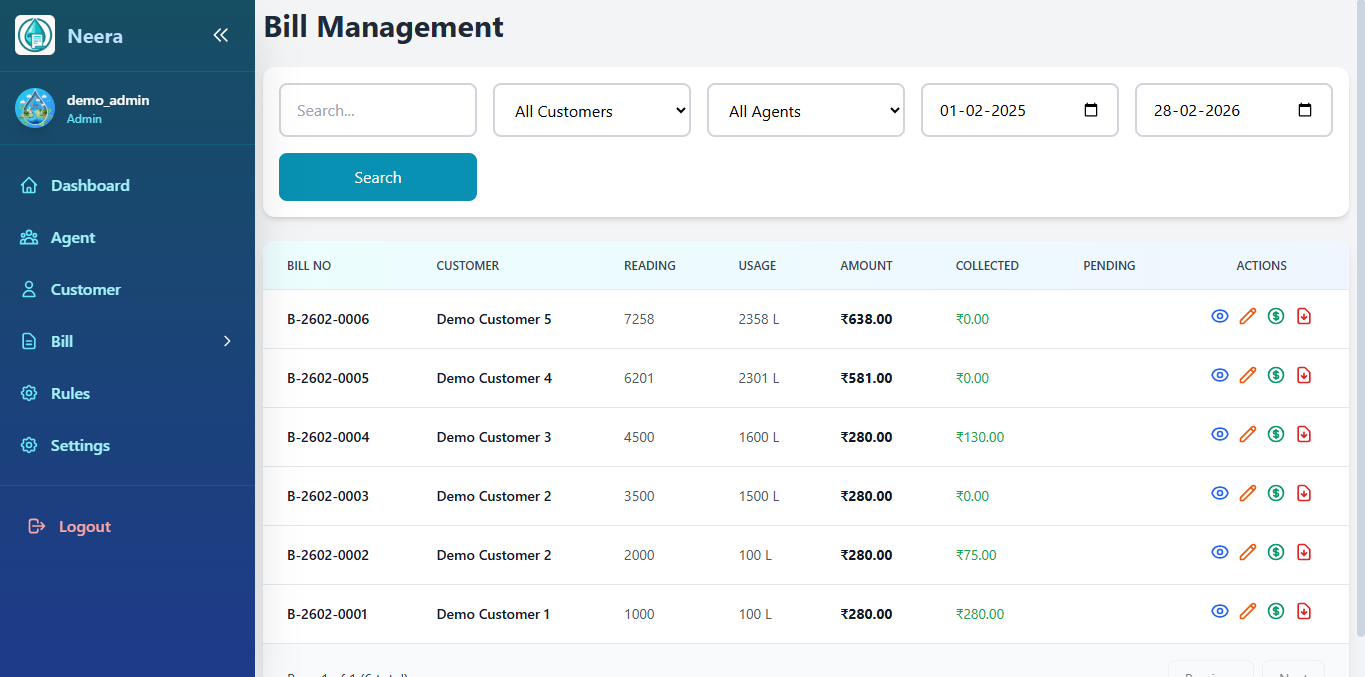Go to Dashboard in sidebar
1365x677 pixels.
(90, 186)
